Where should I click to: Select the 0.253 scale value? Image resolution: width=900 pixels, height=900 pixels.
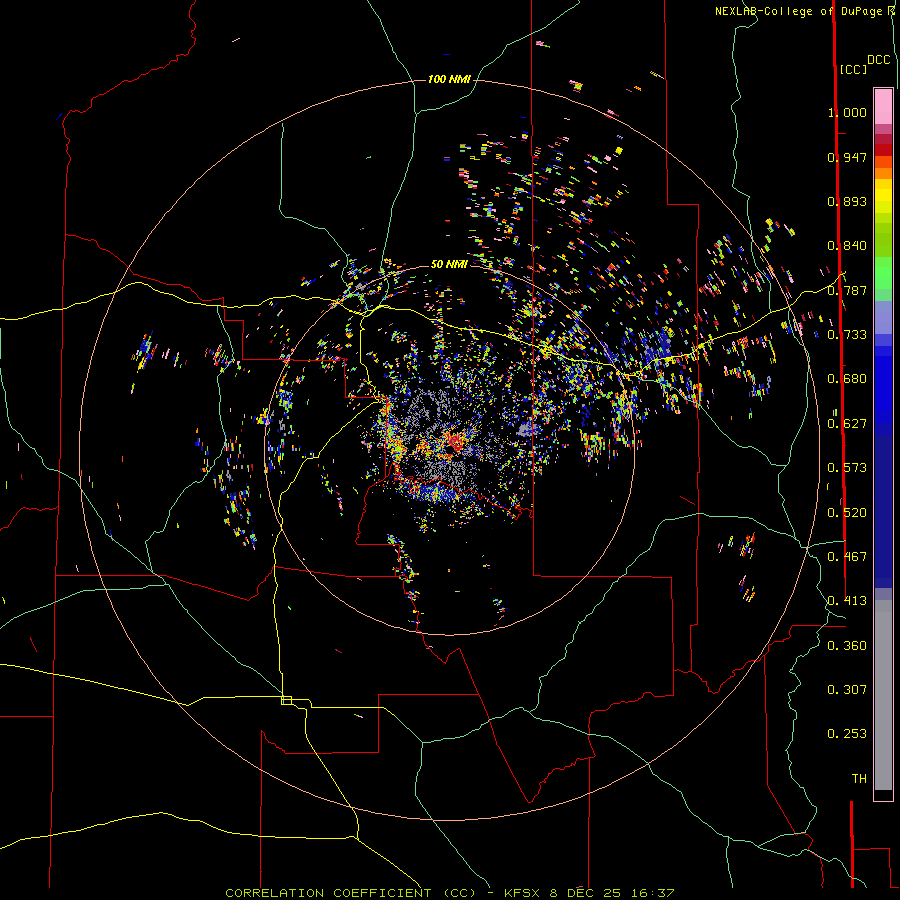pos(847,734)
